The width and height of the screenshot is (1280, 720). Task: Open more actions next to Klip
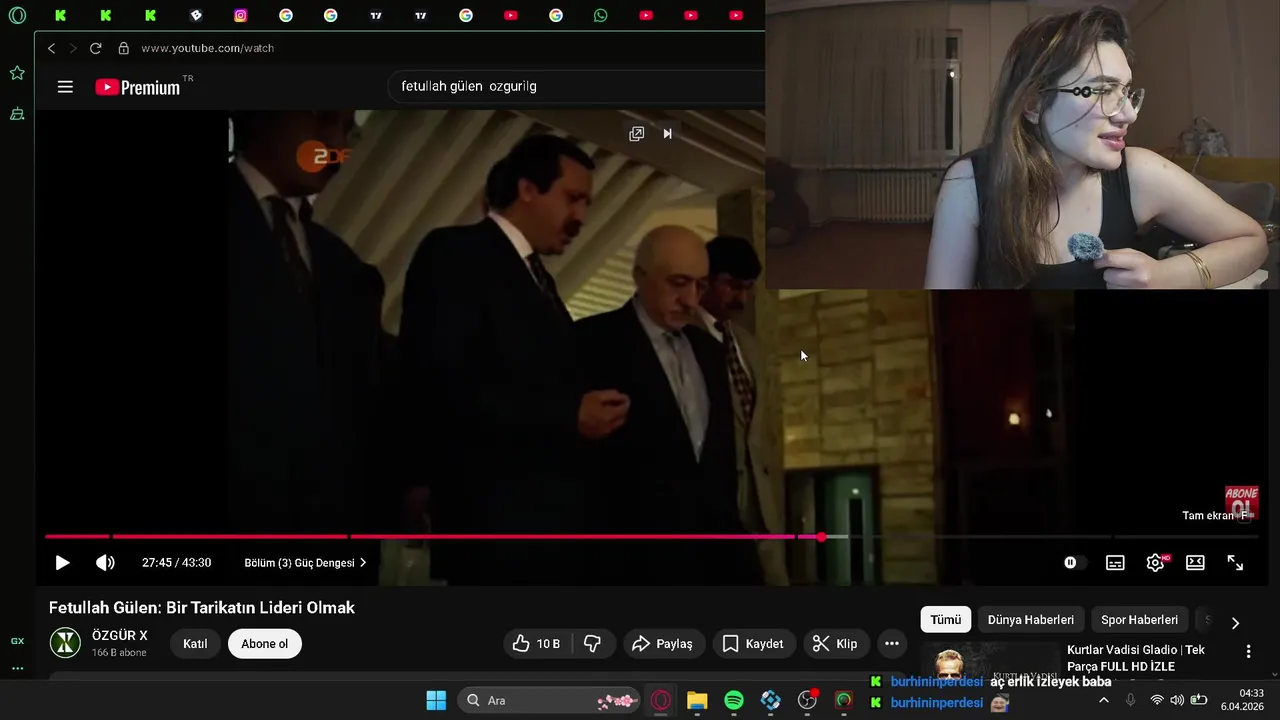coord(892,644)
